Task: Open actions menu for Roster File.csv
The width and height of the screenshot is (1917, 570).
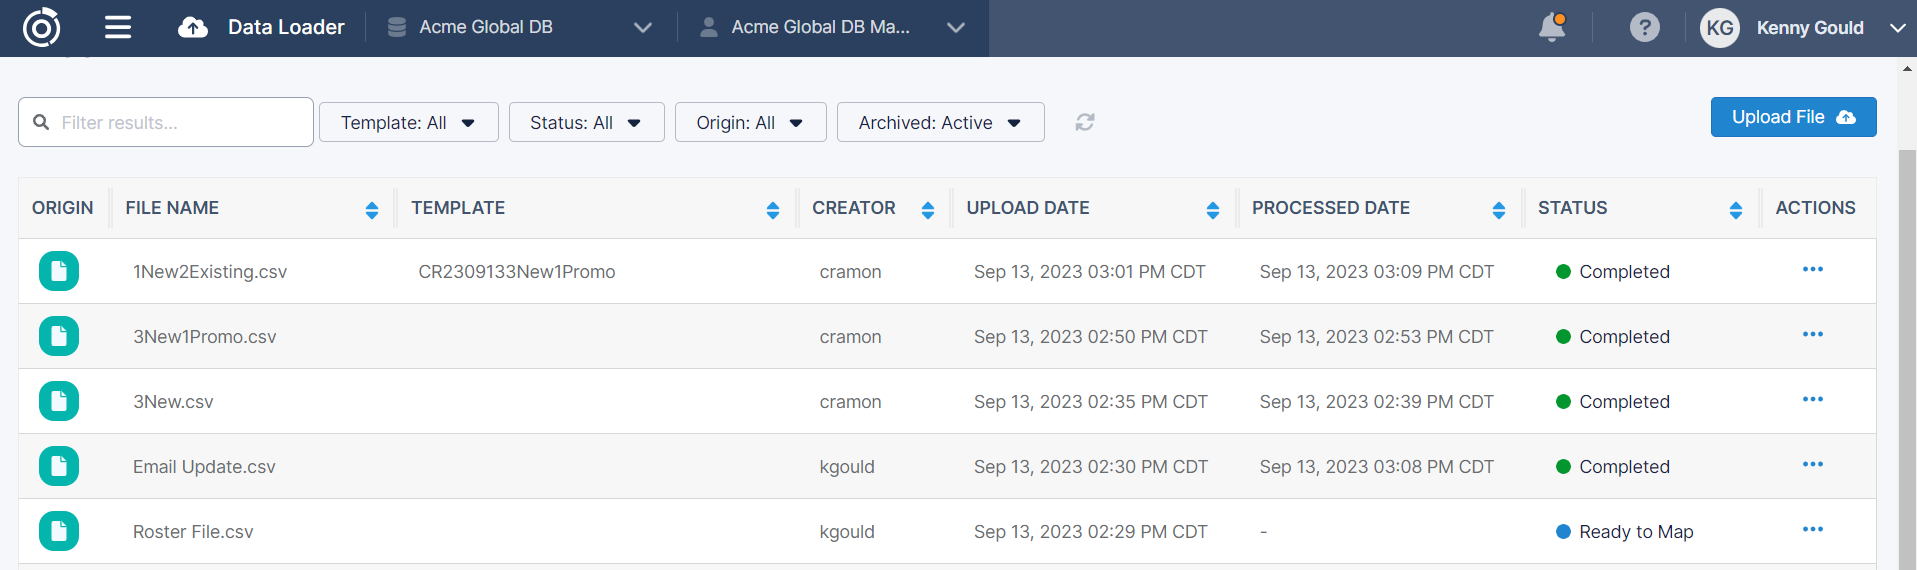Action: click(1812, 530)
